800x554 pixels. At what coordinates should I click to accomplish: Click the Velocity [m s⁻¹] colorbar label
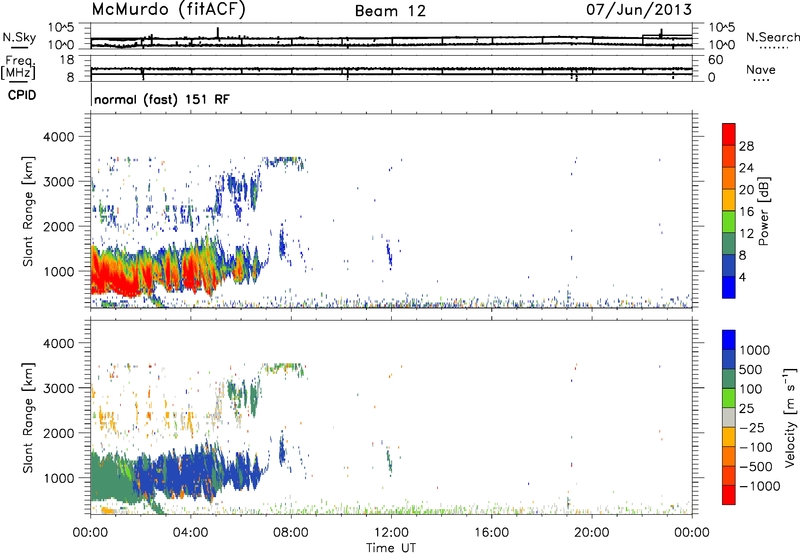[790, 417]
